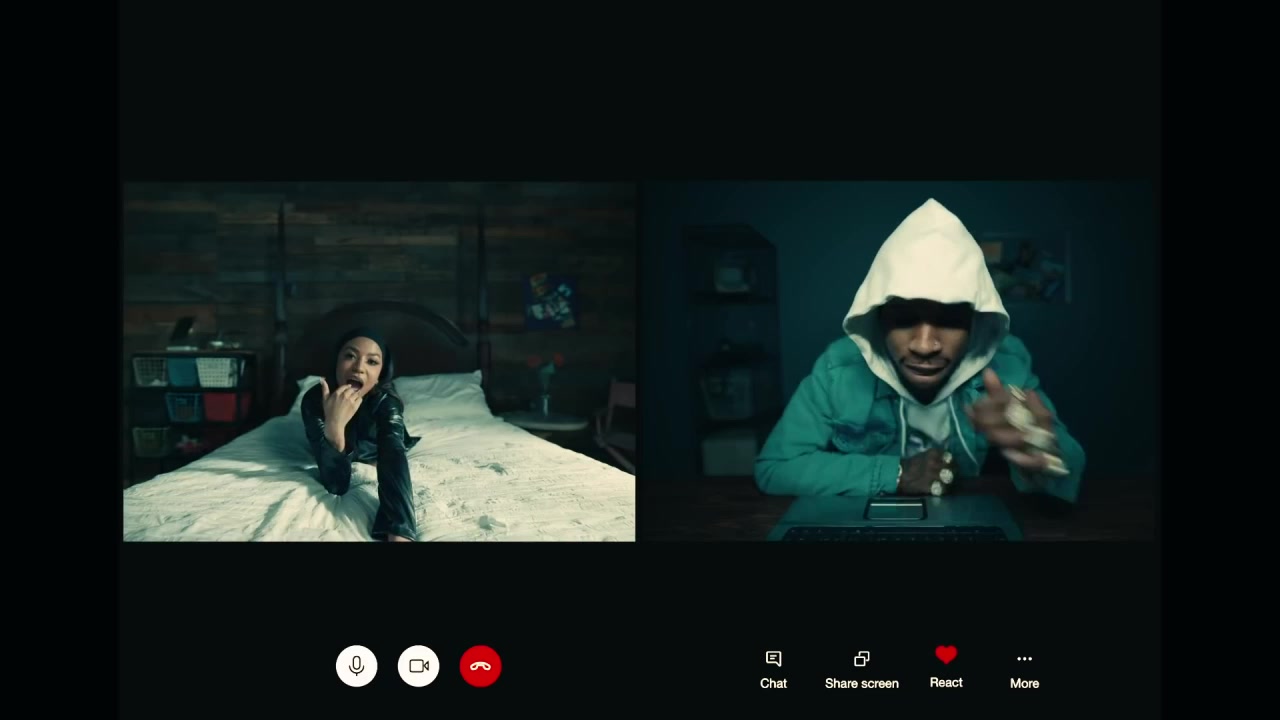Image resolution: width=1280 pixels, height=720 pixels.
Task: Click the wall poster in left video
Action: 552,301
